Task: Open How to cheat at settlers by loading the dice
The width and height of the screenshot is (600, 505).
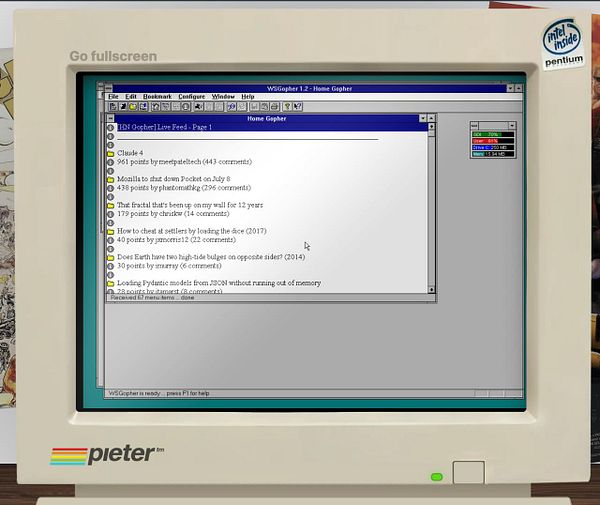Action: (192, 231)
